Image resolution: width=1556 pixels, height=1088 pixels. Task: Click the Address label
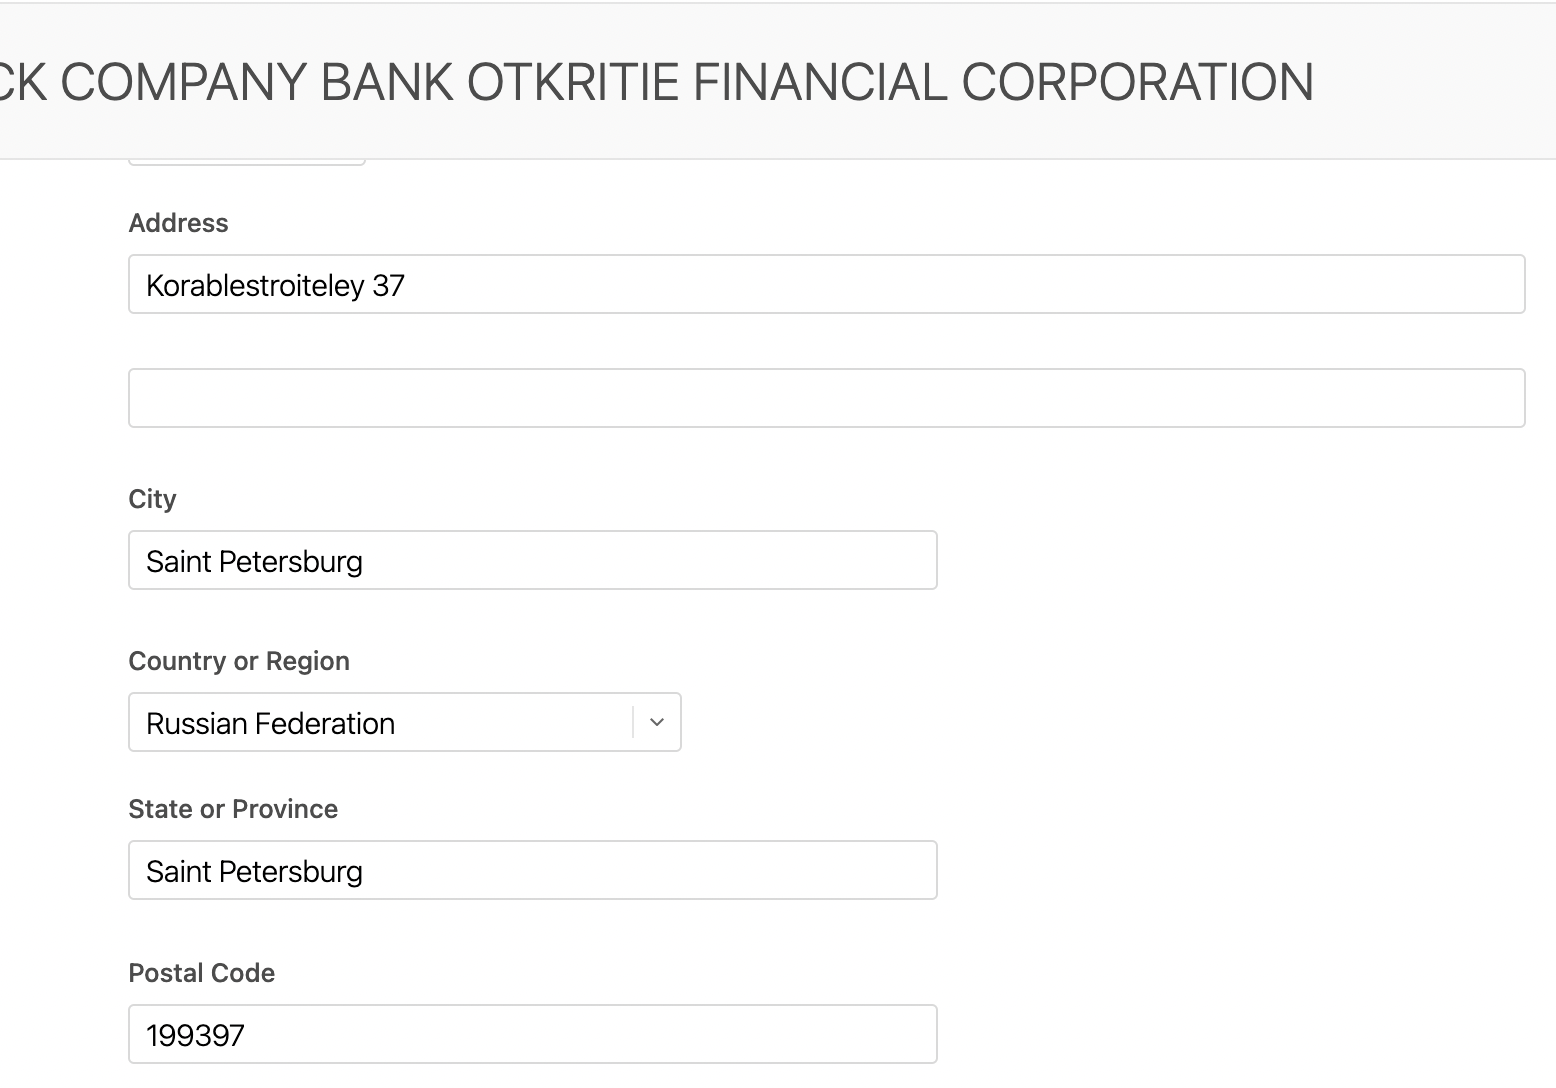[178, 223]
